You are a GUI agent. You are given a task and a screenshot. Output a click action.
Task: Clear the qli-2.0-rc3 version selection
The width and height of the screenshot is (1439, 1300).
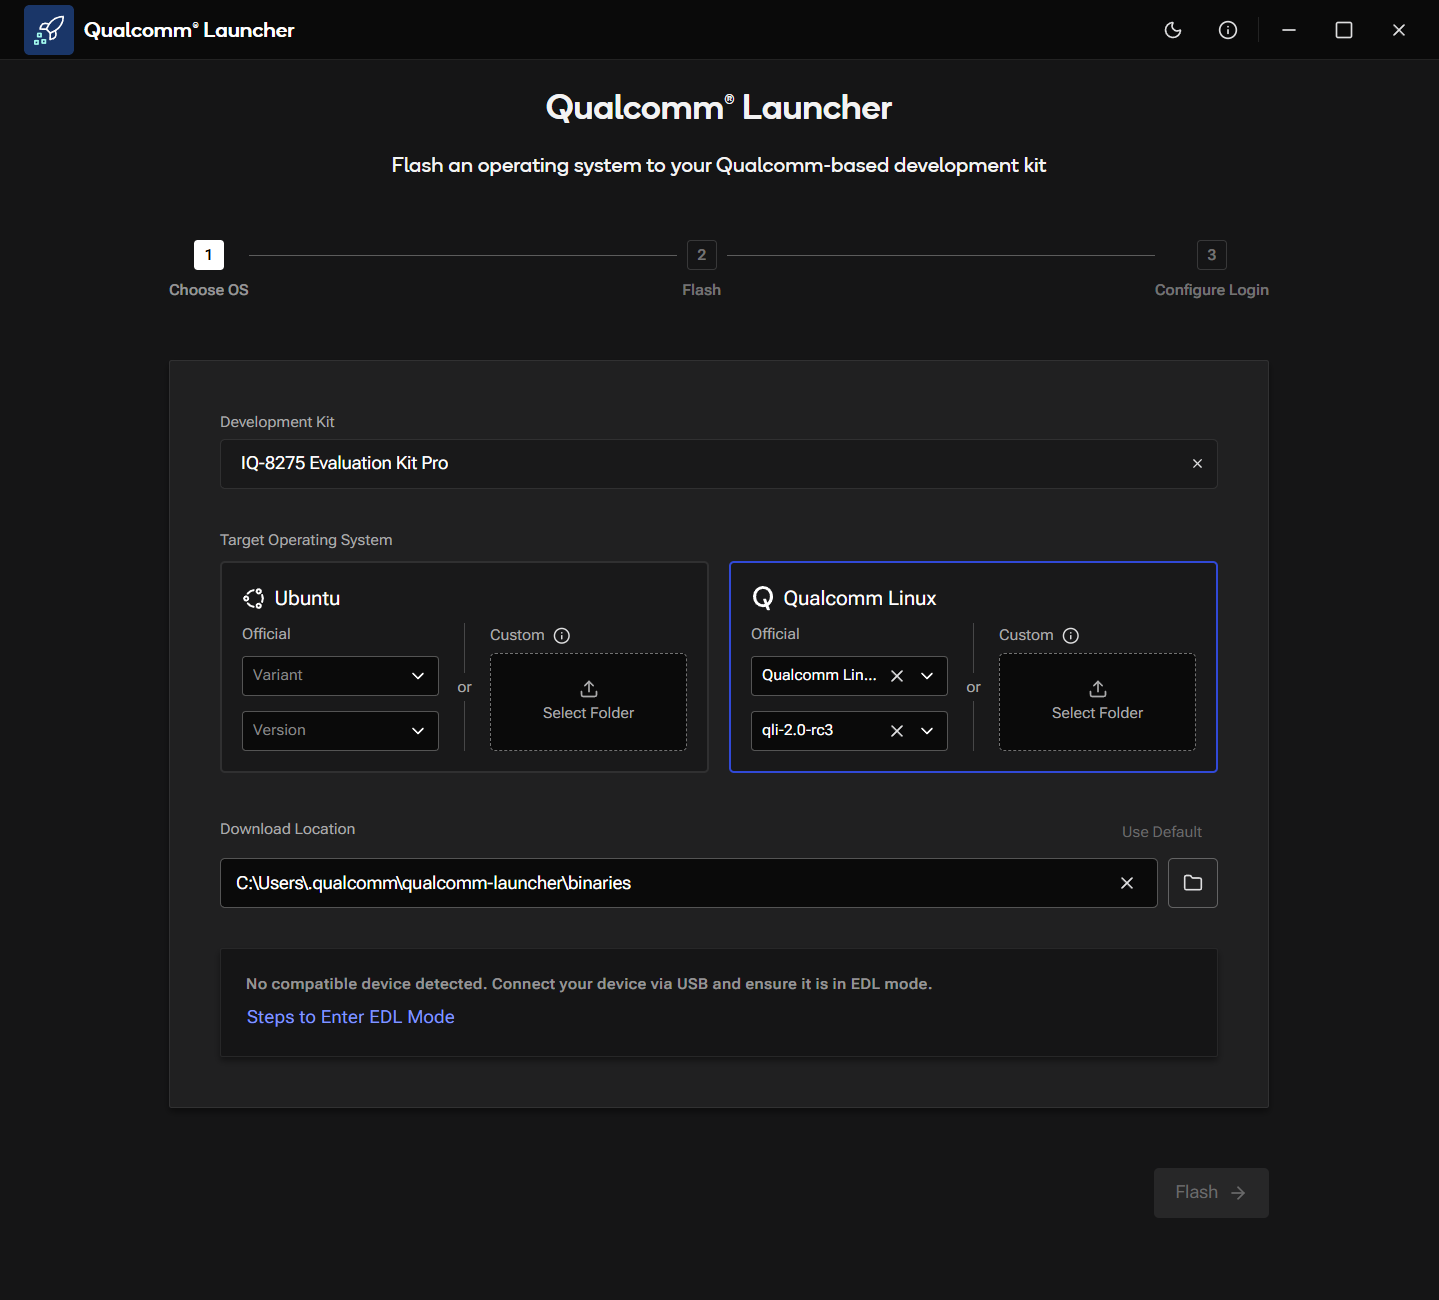897,731
